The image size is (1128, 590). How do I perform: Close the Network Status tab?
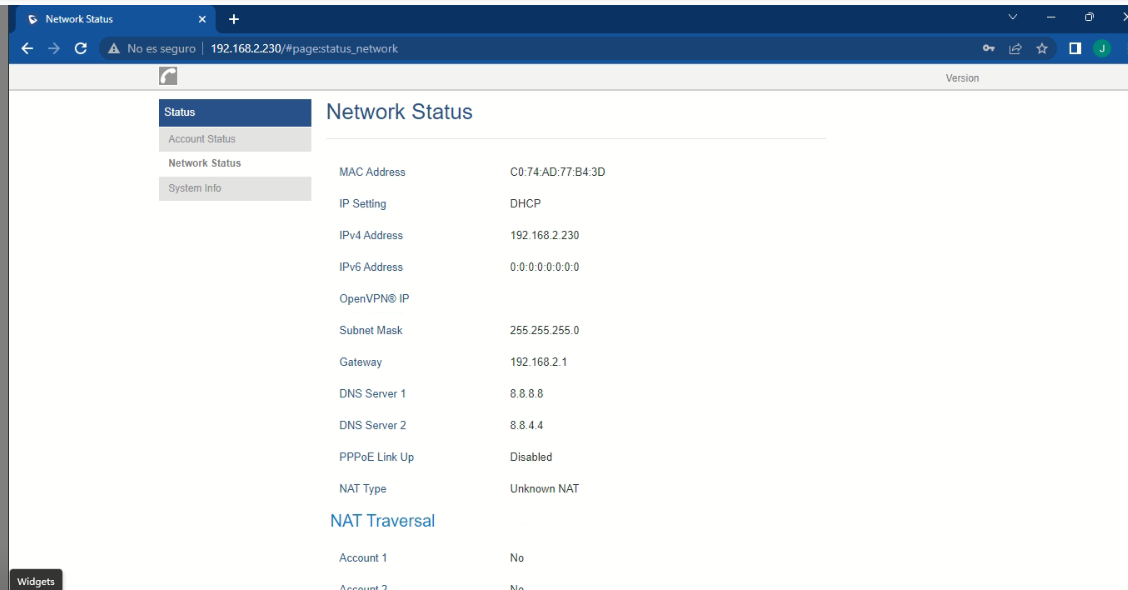point(203,18)
